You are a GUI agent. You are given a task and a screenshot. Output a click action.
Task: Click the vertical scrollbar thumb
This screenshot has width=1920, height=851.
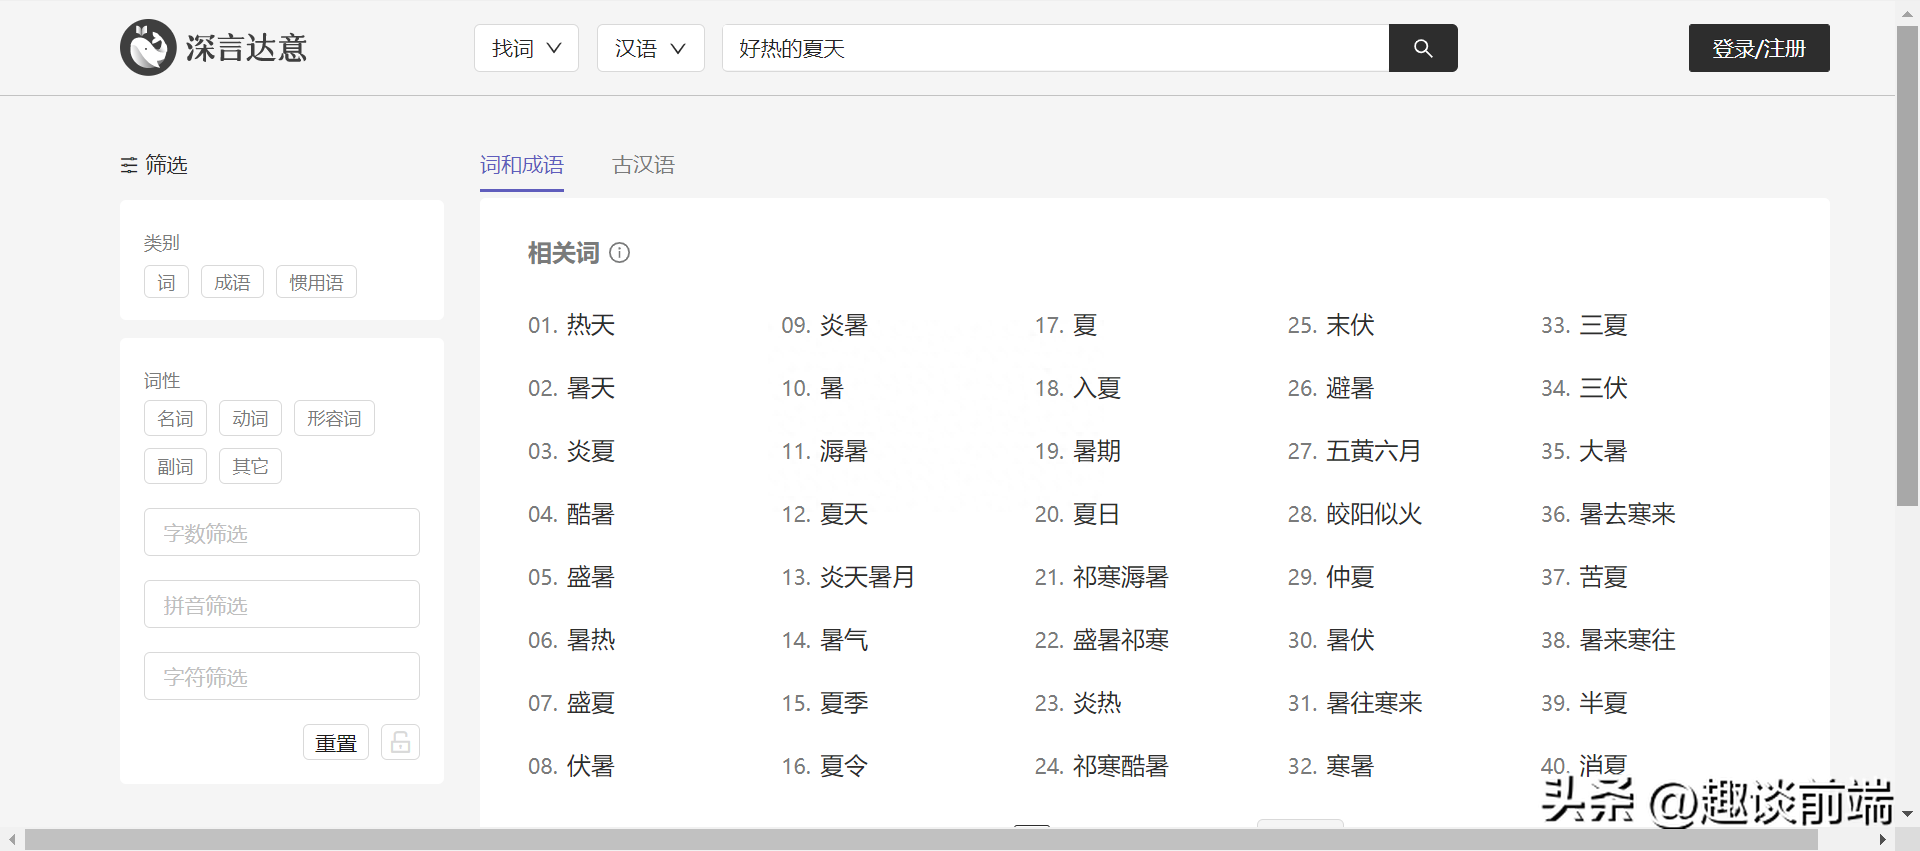tap(1907, 265)
